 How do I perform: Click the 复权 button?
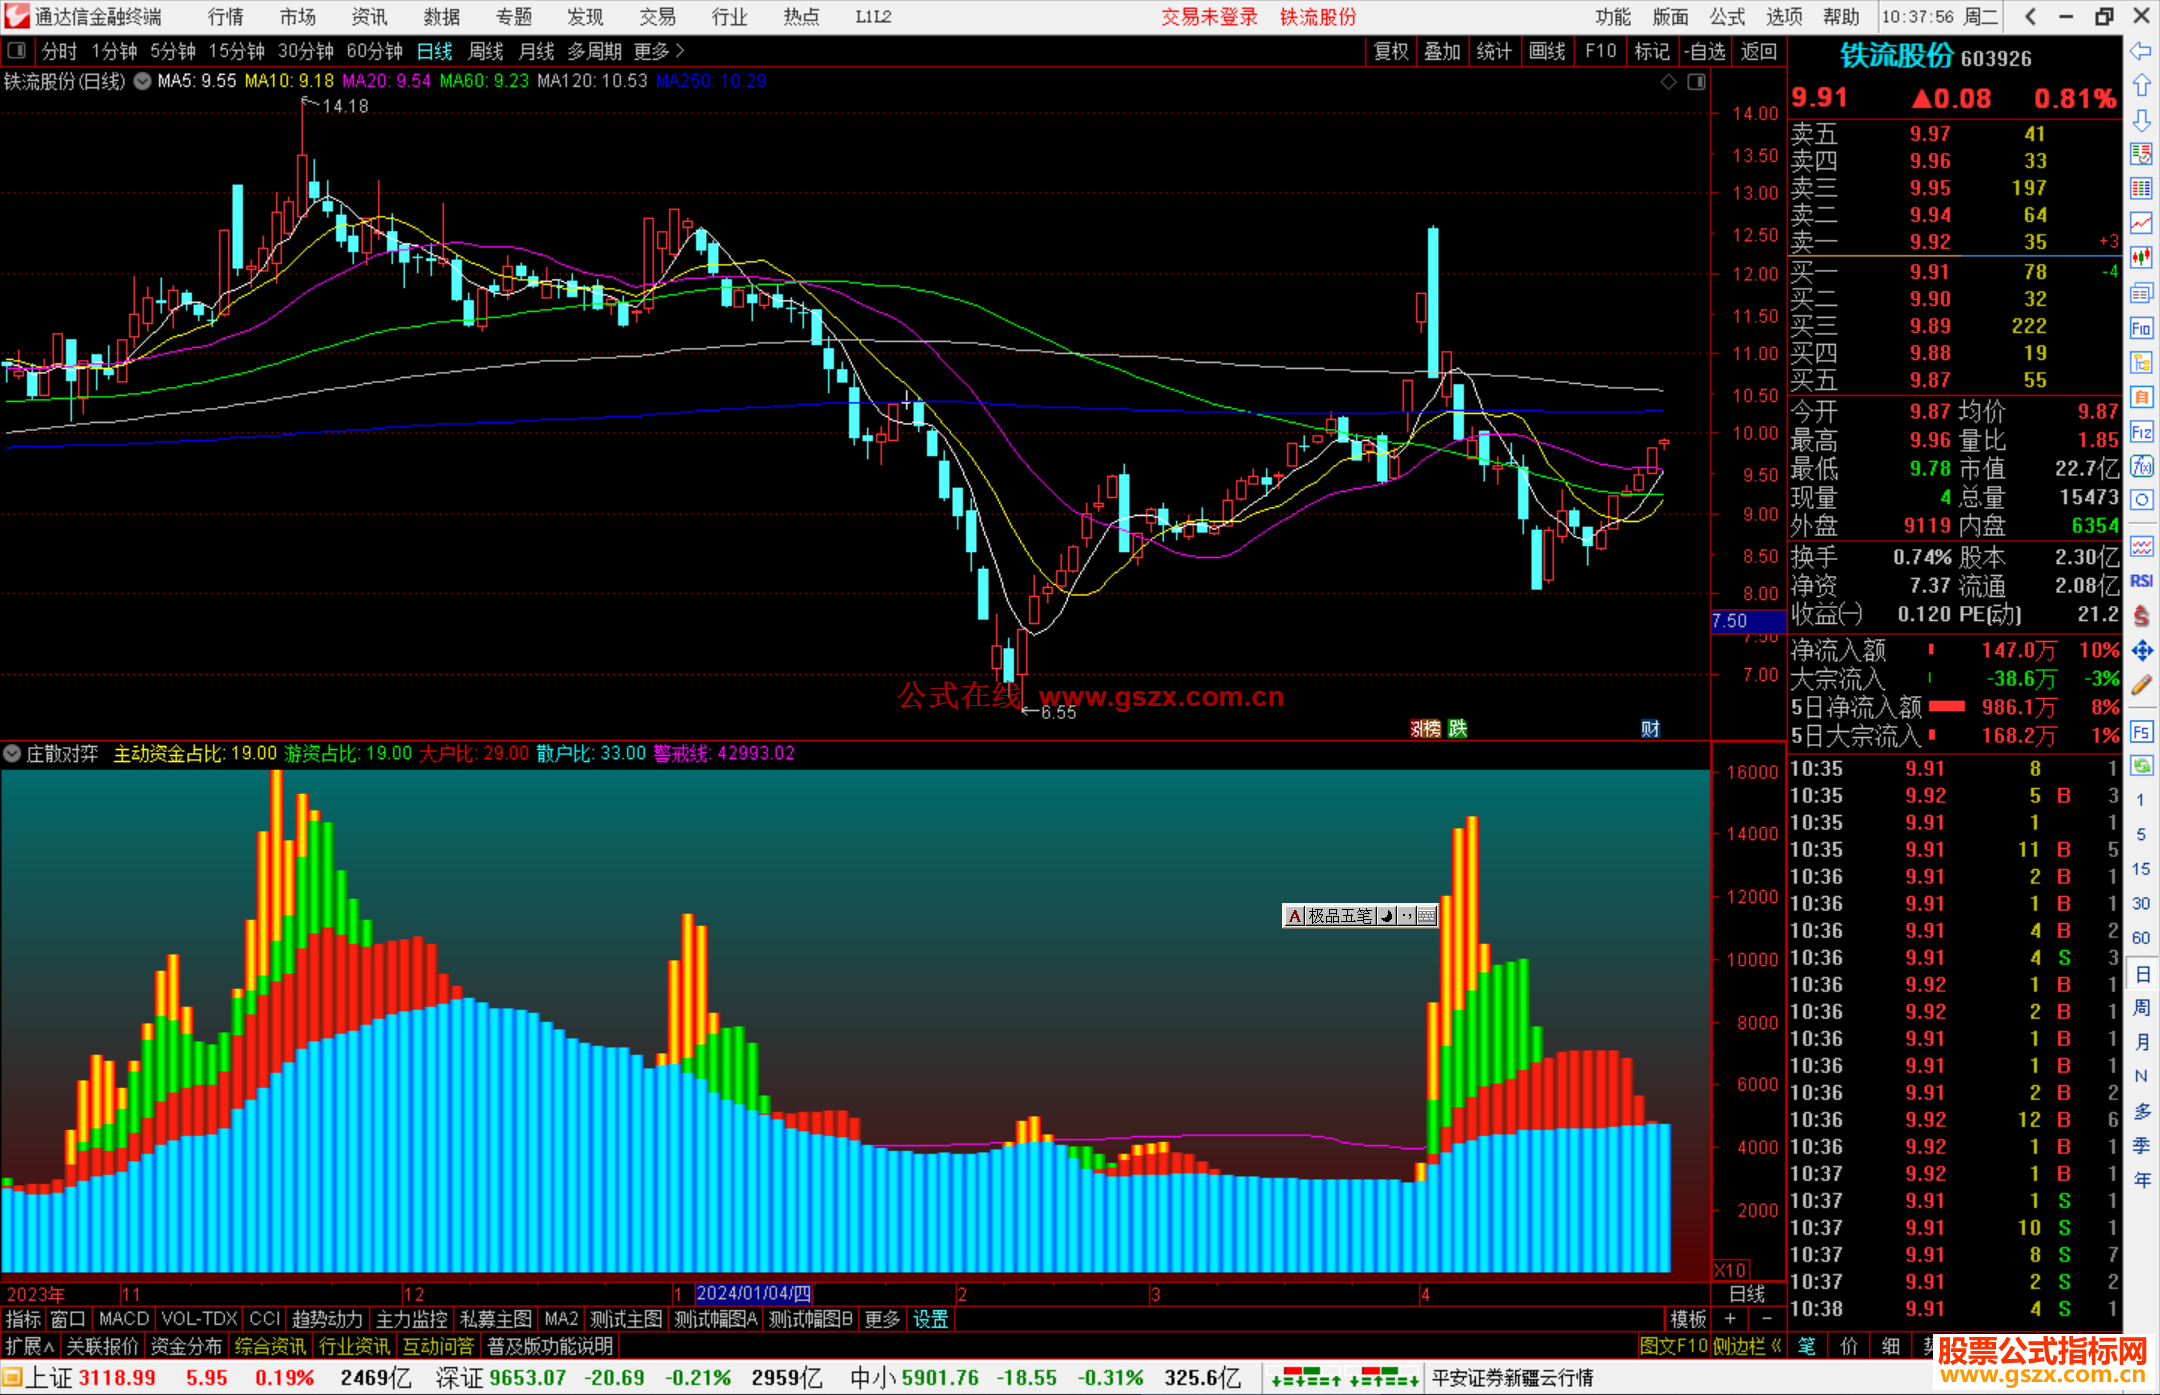click(x=1390, y=51)
